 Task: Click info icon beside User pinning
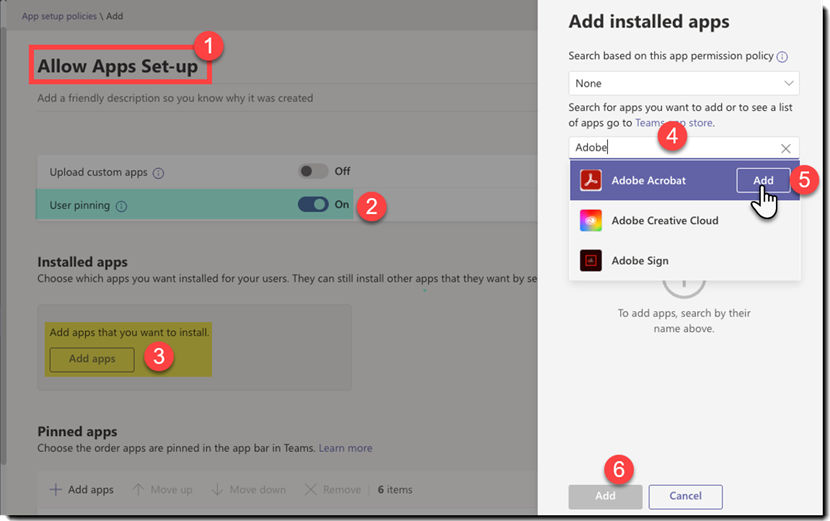[121, 206]
